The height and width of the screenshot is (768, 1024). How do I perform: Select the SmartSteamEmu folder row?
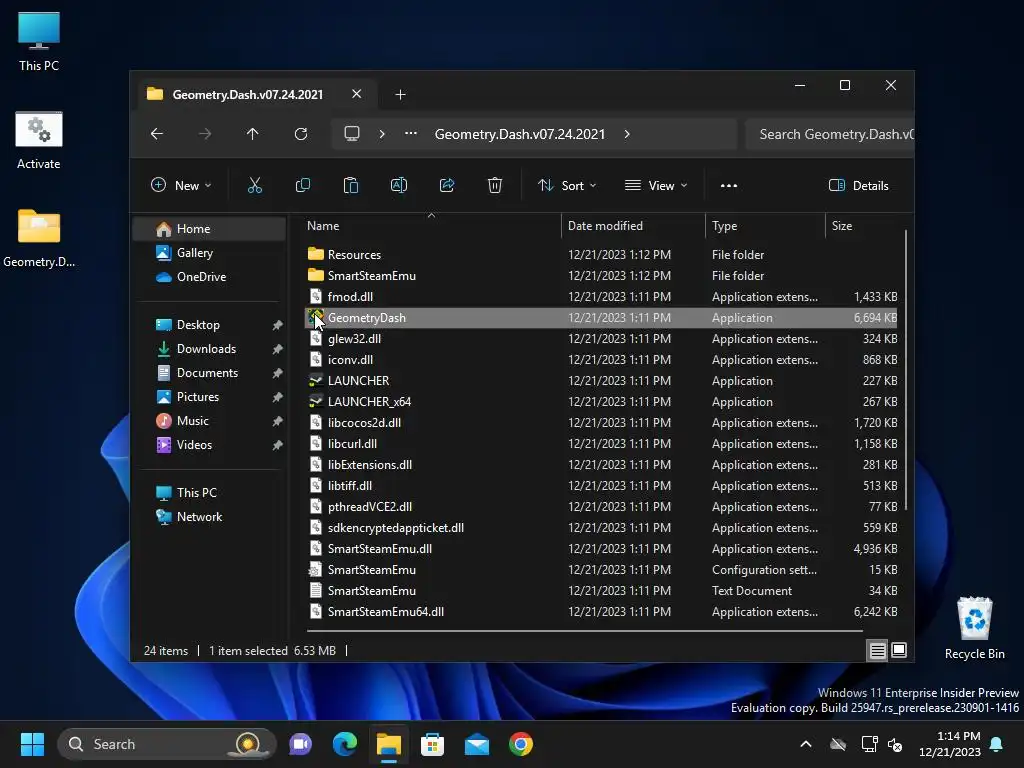click(x=601, y=276)
